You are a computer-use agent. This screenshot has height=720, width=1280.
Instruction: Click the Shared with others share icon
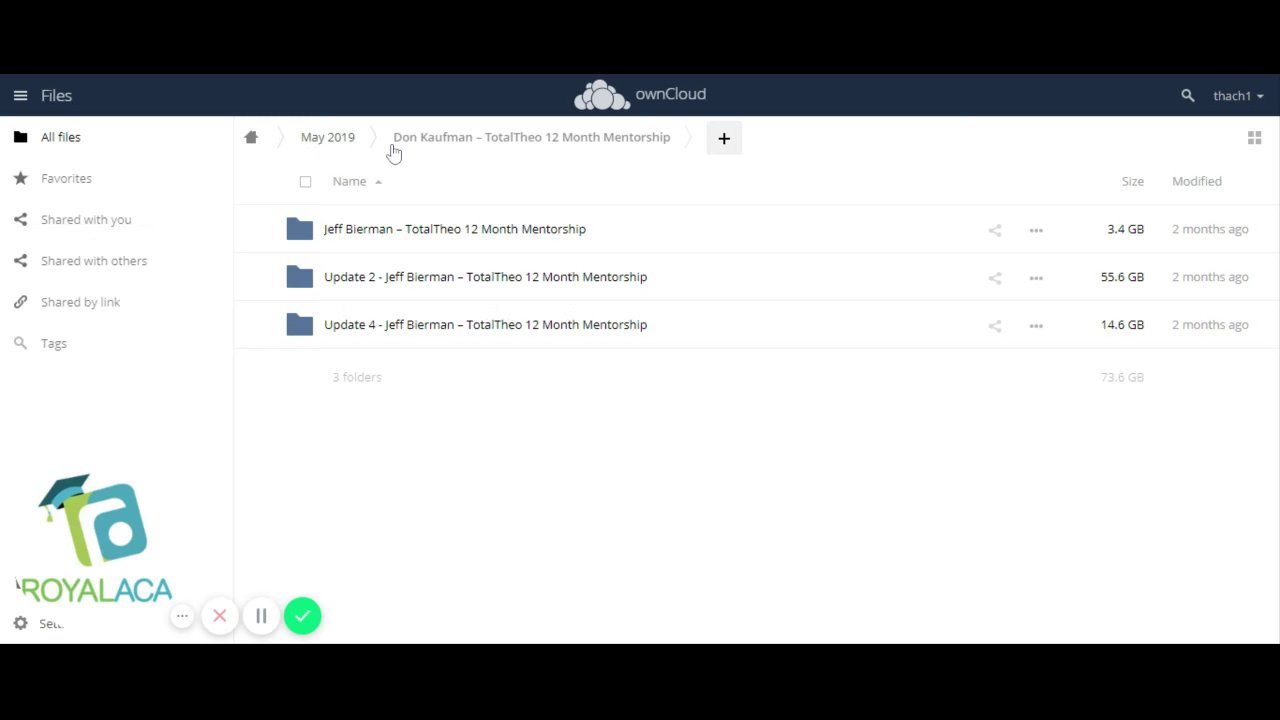(x=20, y=260)
